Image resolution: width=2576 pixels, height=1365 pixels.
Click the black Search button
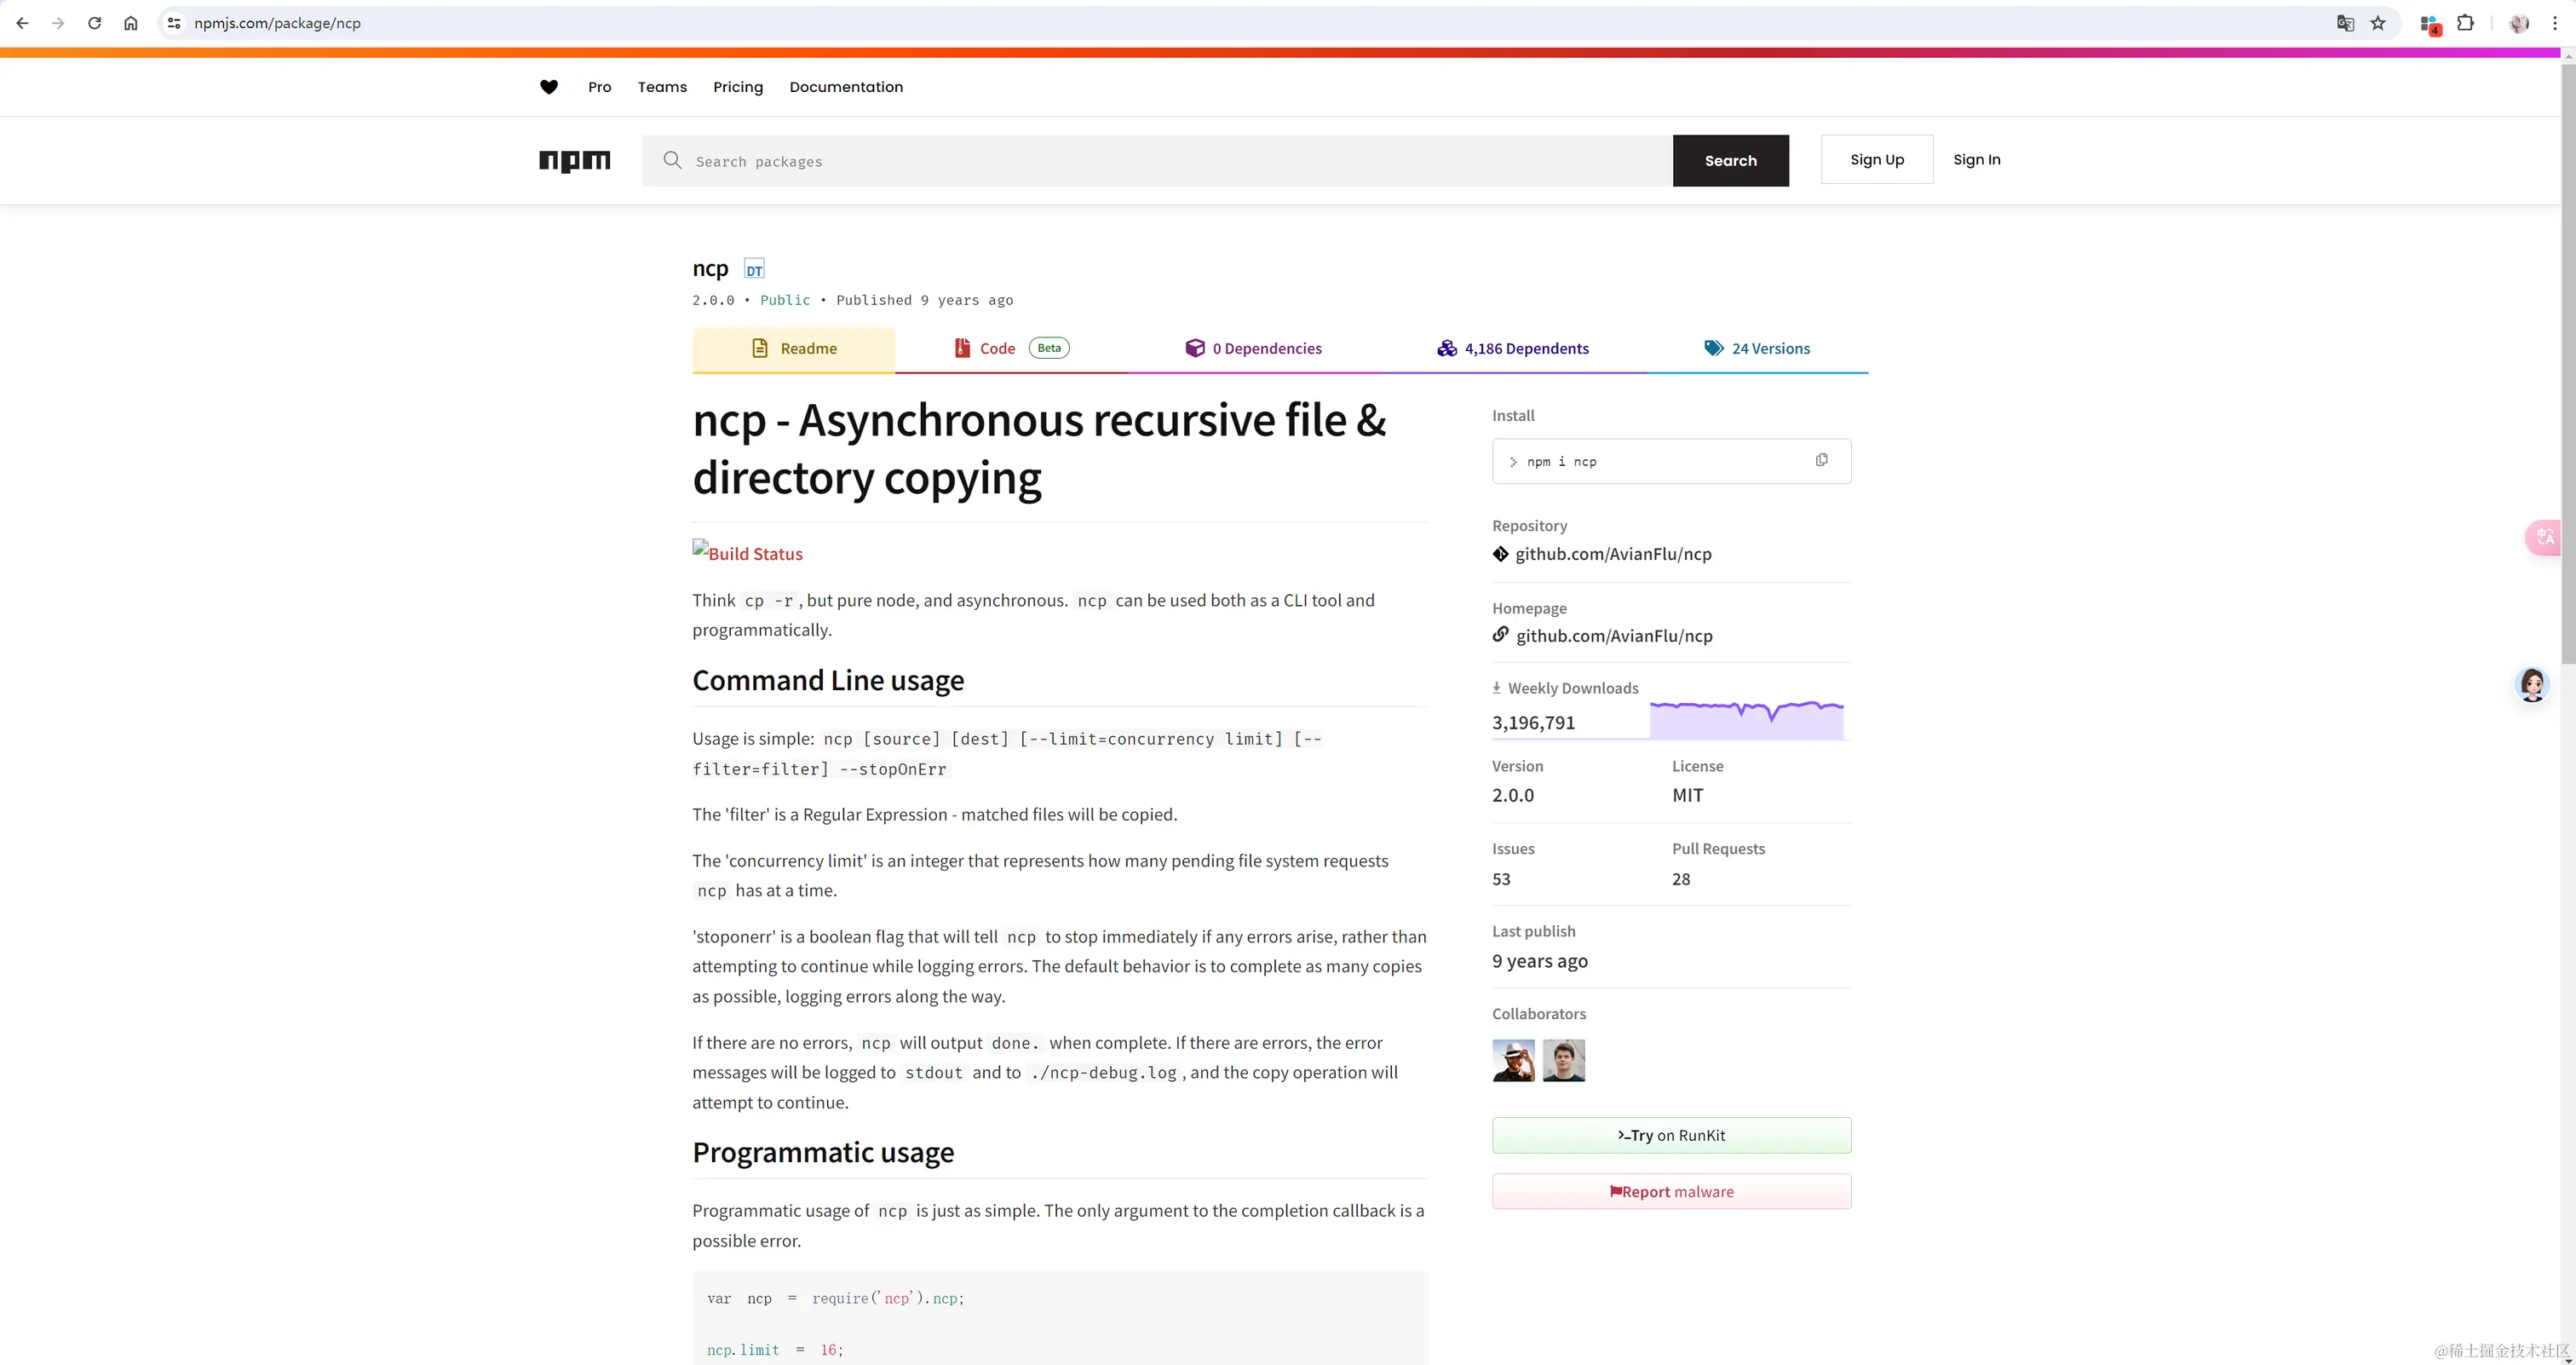pos(1730,160)
